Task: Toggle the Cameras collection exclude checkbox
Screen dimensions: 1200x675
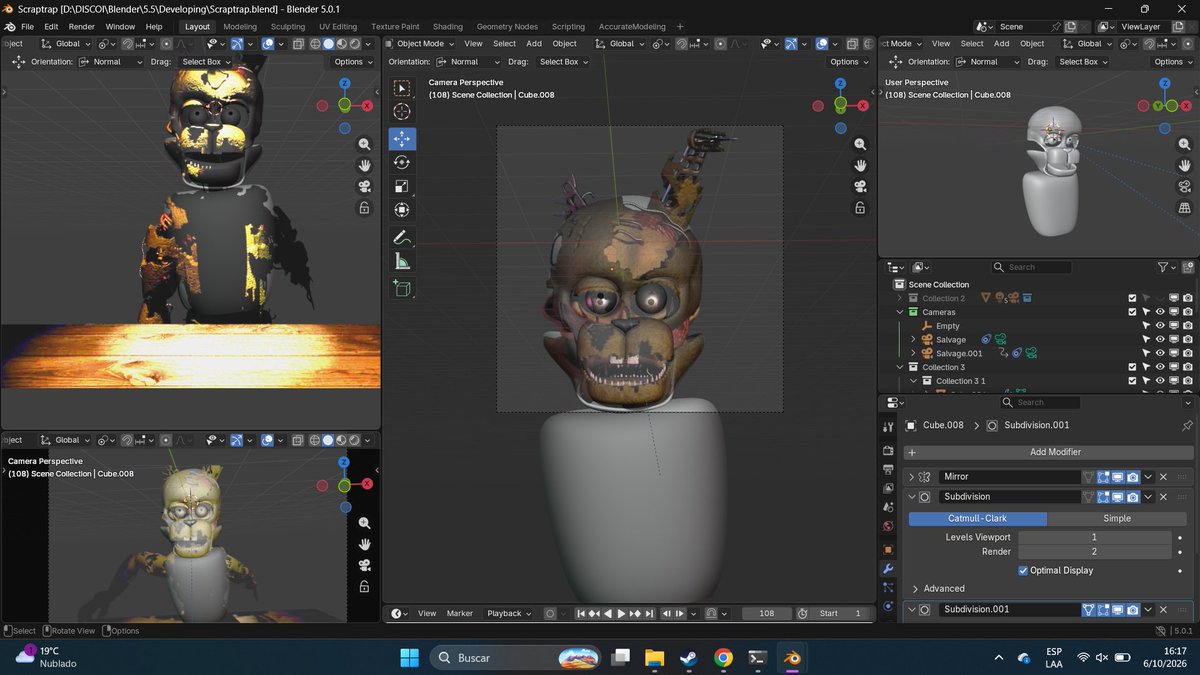Action: tap(1132, 312)
